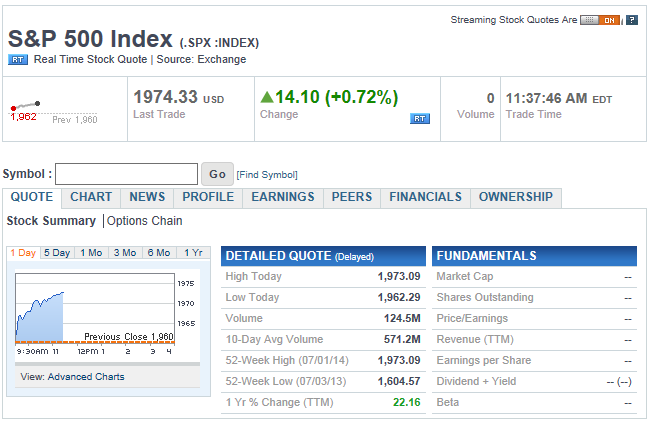The width and height of the screenshot is (652, 425).
Task: View the OWNERSHIP tab
Action: pyautogui.click(x=516, y=197)
